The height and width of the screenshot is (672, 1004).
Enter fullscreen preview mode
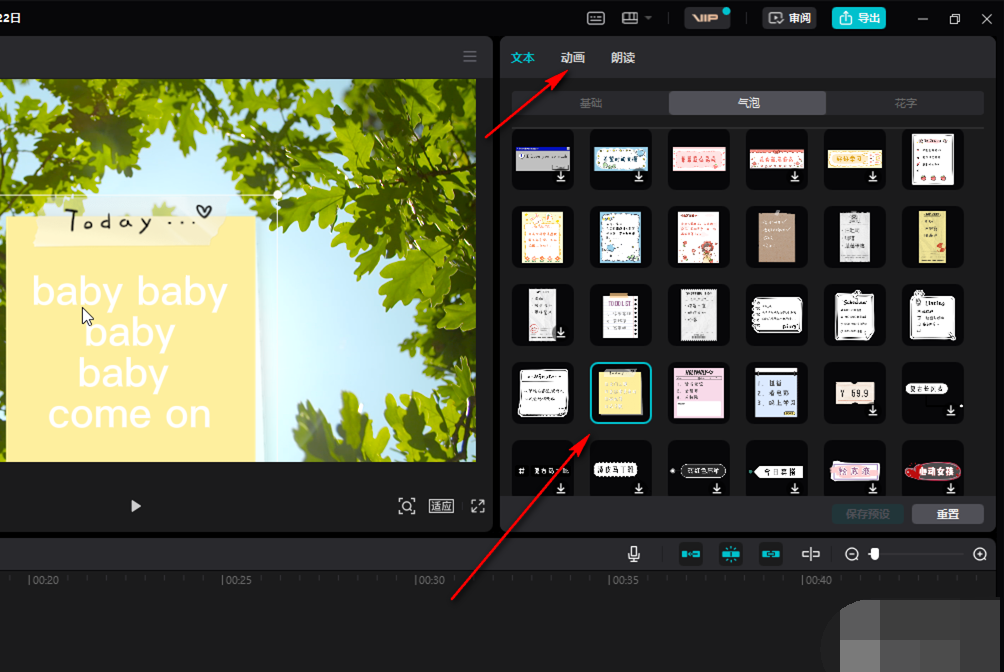(478, 506)
